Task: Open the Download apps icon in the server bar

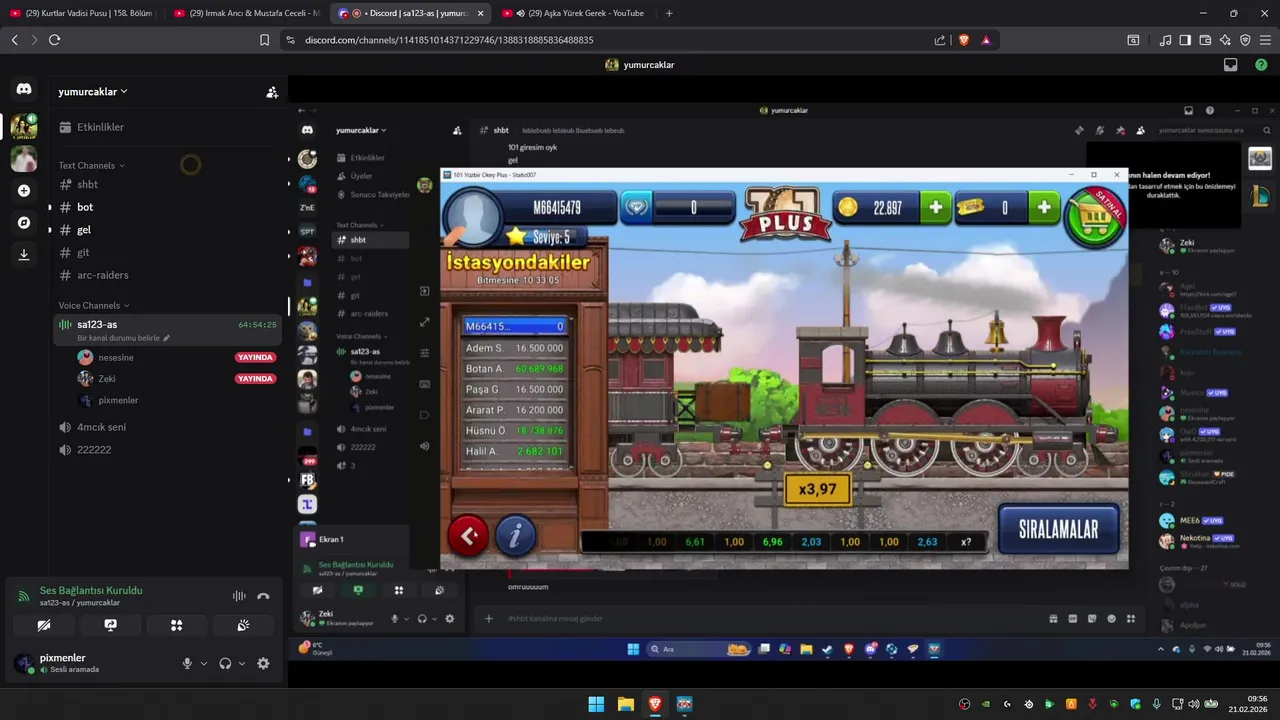Action: click(24, 255)
